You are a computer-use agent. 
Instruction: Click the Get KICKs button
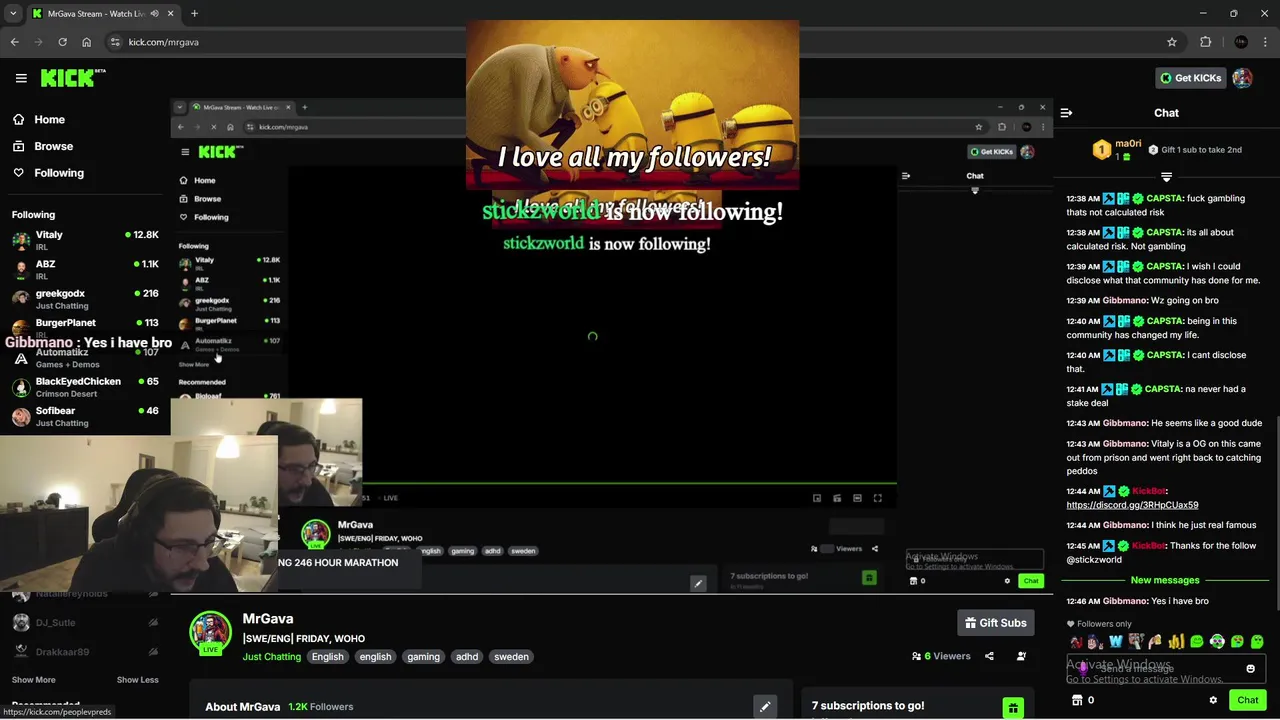pyautogui.click(x=1190, y=78)
